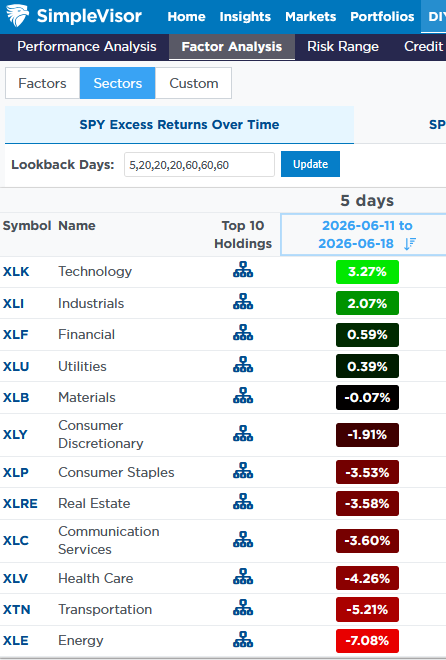The image size is (446, 660).
Task: Click the Technology sector name
Action: point(95,271)
